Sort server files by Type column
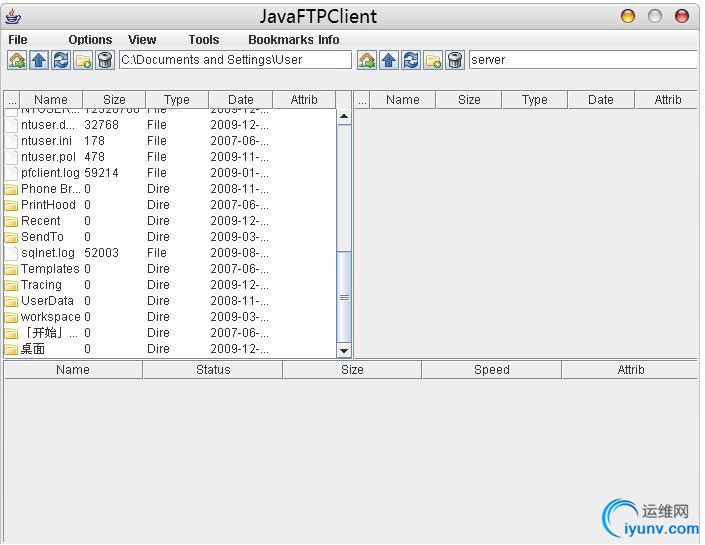 [535, 100]
